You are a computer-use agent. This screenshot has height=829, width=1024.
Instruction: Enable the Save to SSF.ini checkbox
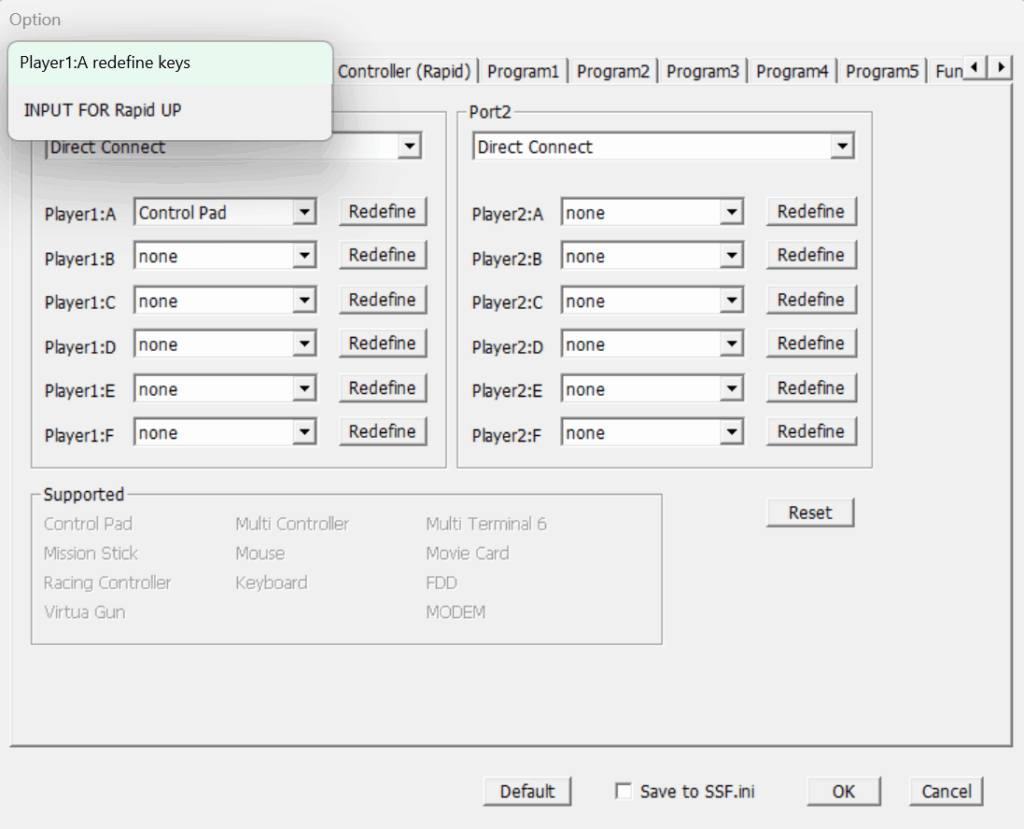click(x=624, y=792)
